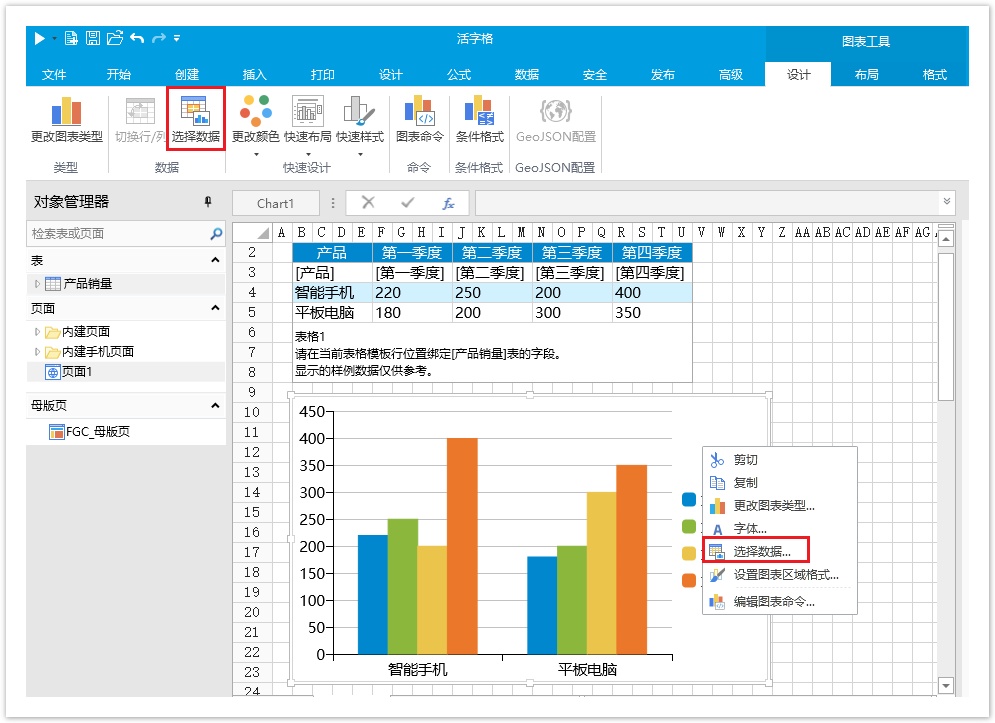Choose 复制 from the context menu
Image resolution: width=995 pixels, height=723 pixels.
[x=746, y=482]
